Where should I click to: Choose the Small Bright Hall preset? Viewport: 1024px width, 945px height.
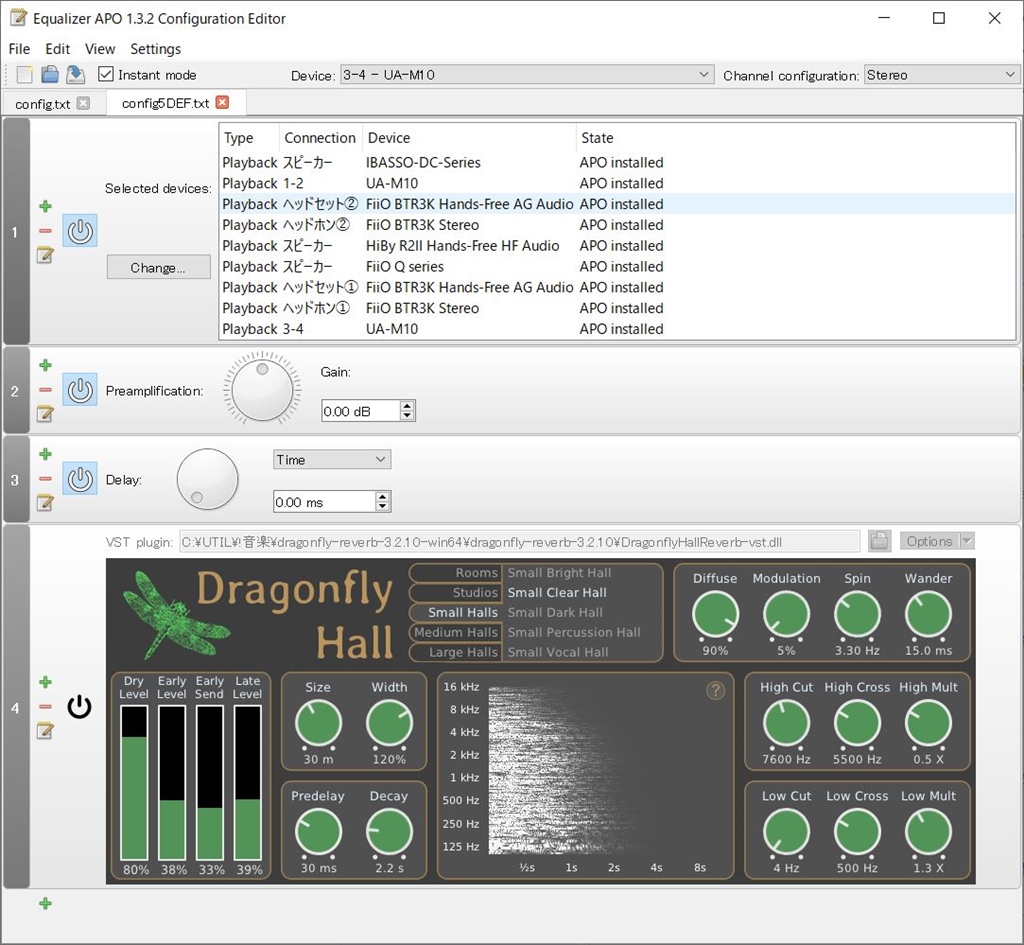560,573
